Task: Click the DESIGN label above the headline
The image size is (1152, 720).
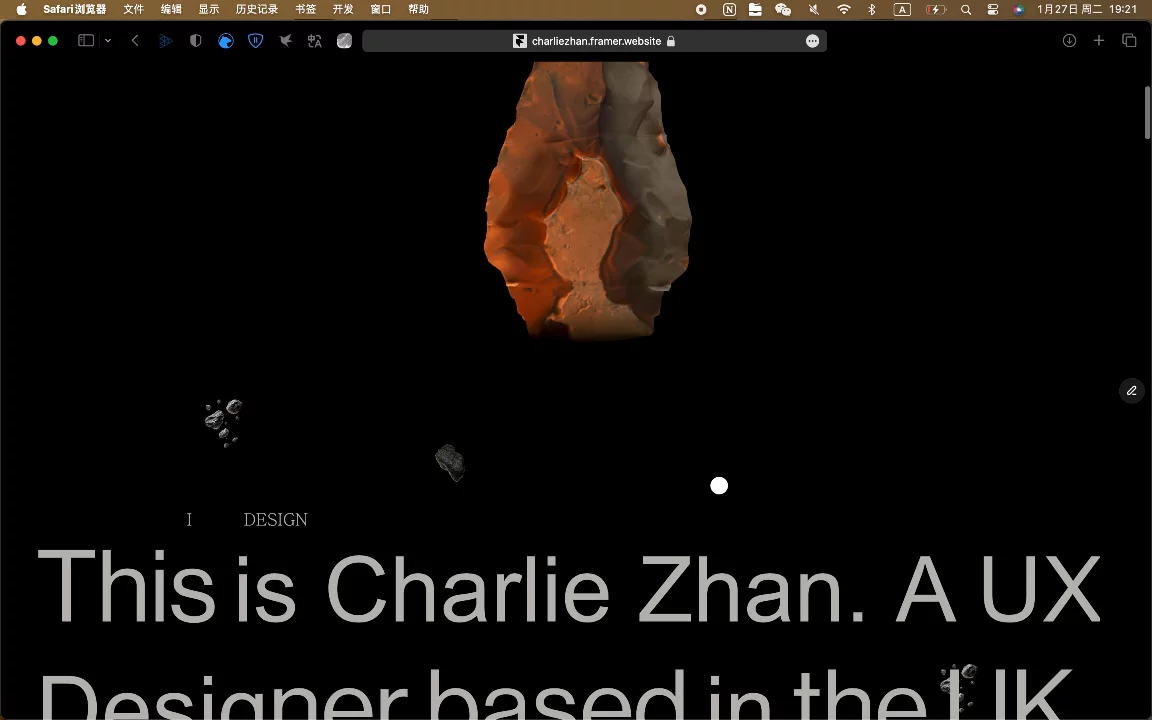Action: tap(276, 519)
